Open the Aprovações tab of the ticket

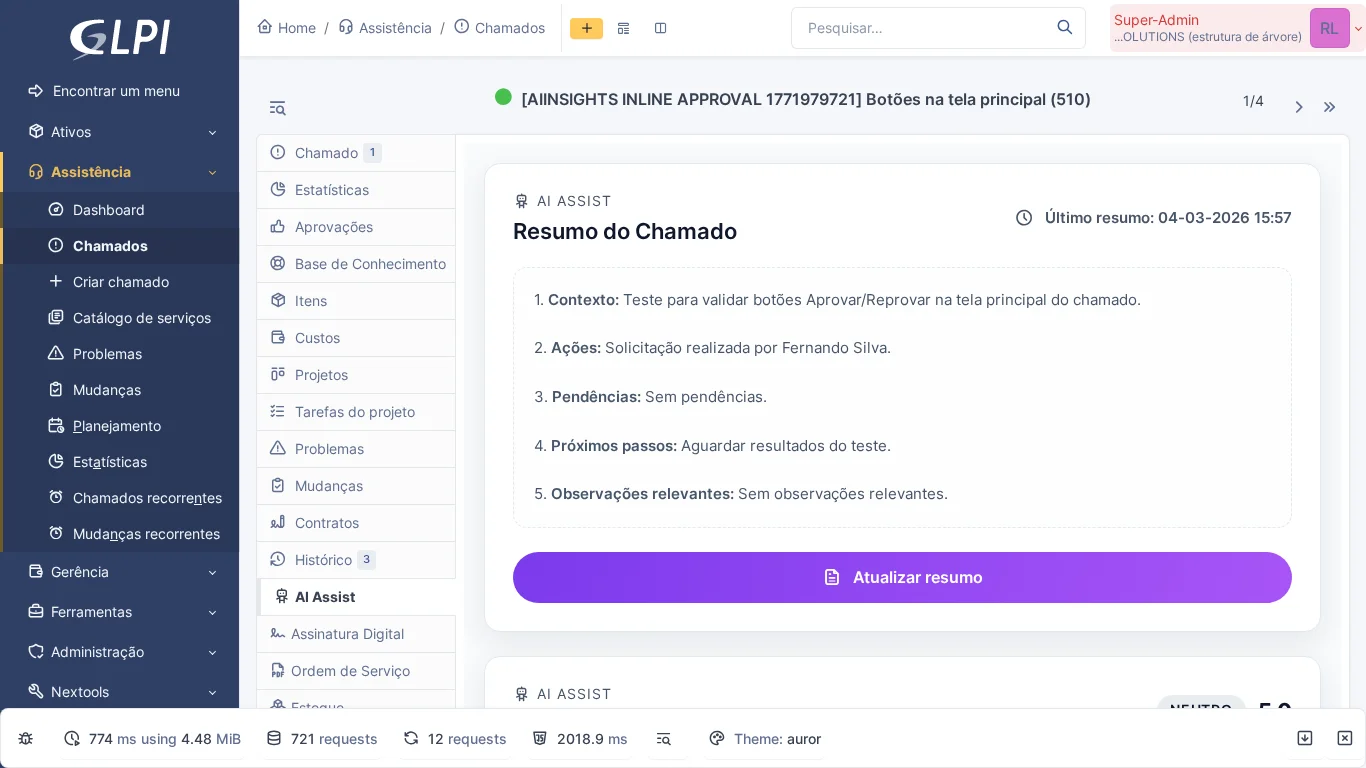tap(334, 227)
